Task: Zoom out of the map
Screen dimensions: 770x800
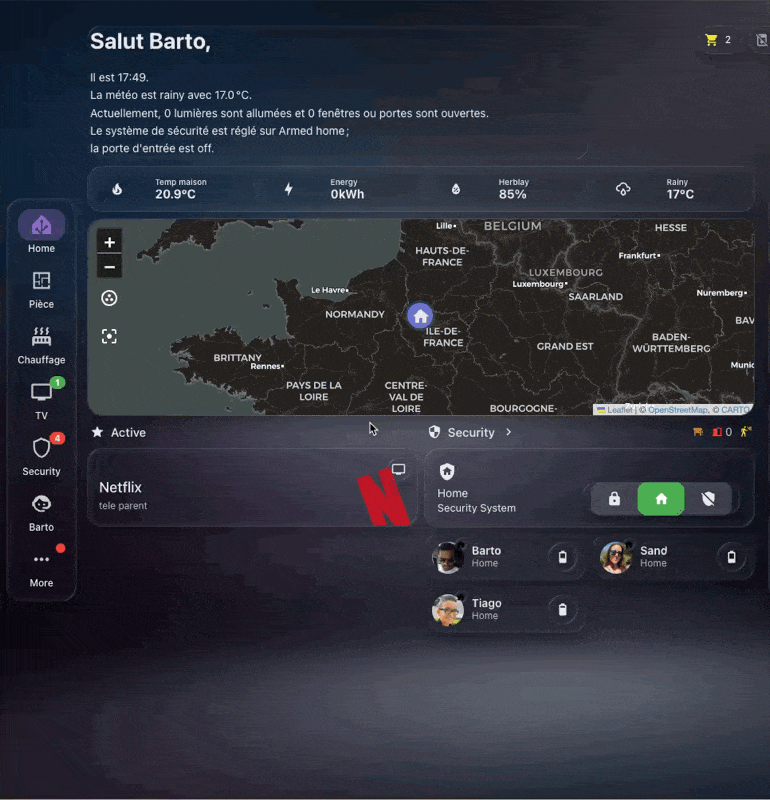Action: tap(109, 267)
